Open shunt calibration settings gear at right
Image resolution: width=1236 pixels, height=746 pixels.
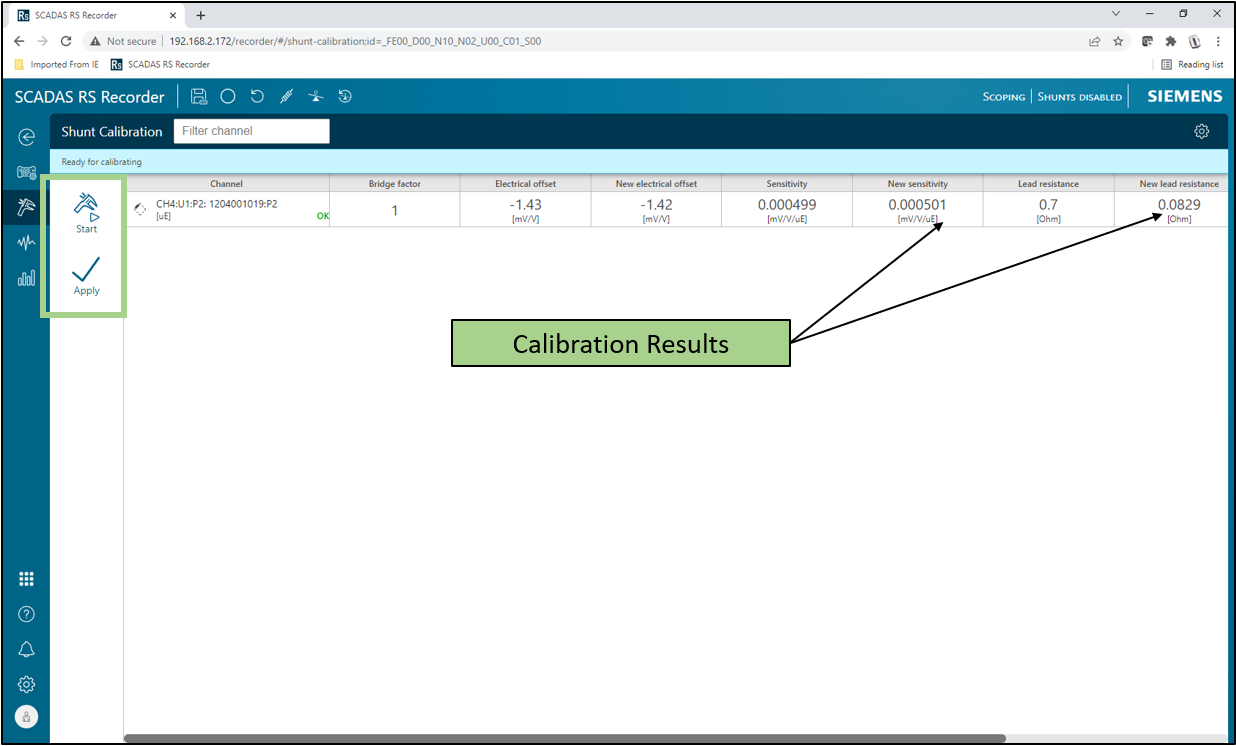[1202, 132]
